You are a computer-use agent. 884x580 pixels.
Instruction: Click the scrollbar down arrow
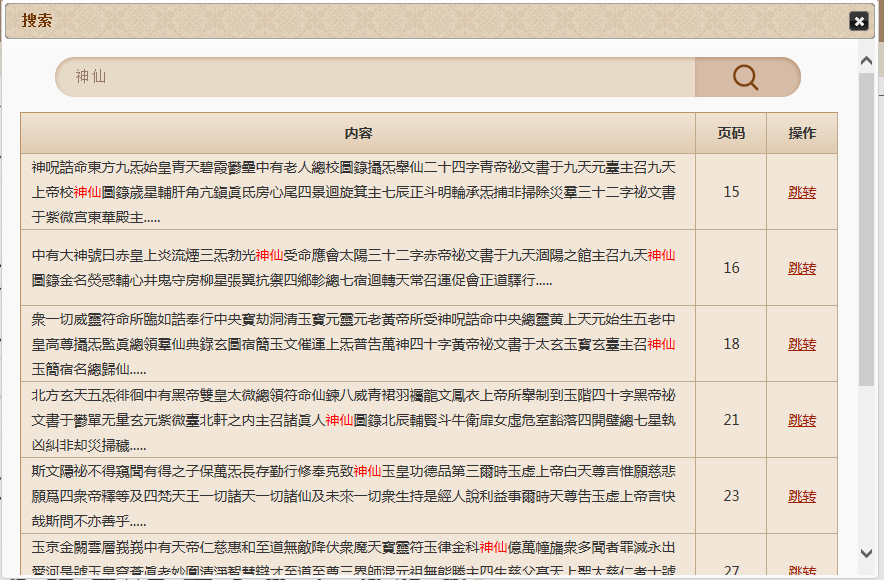(x=866, y=553)
